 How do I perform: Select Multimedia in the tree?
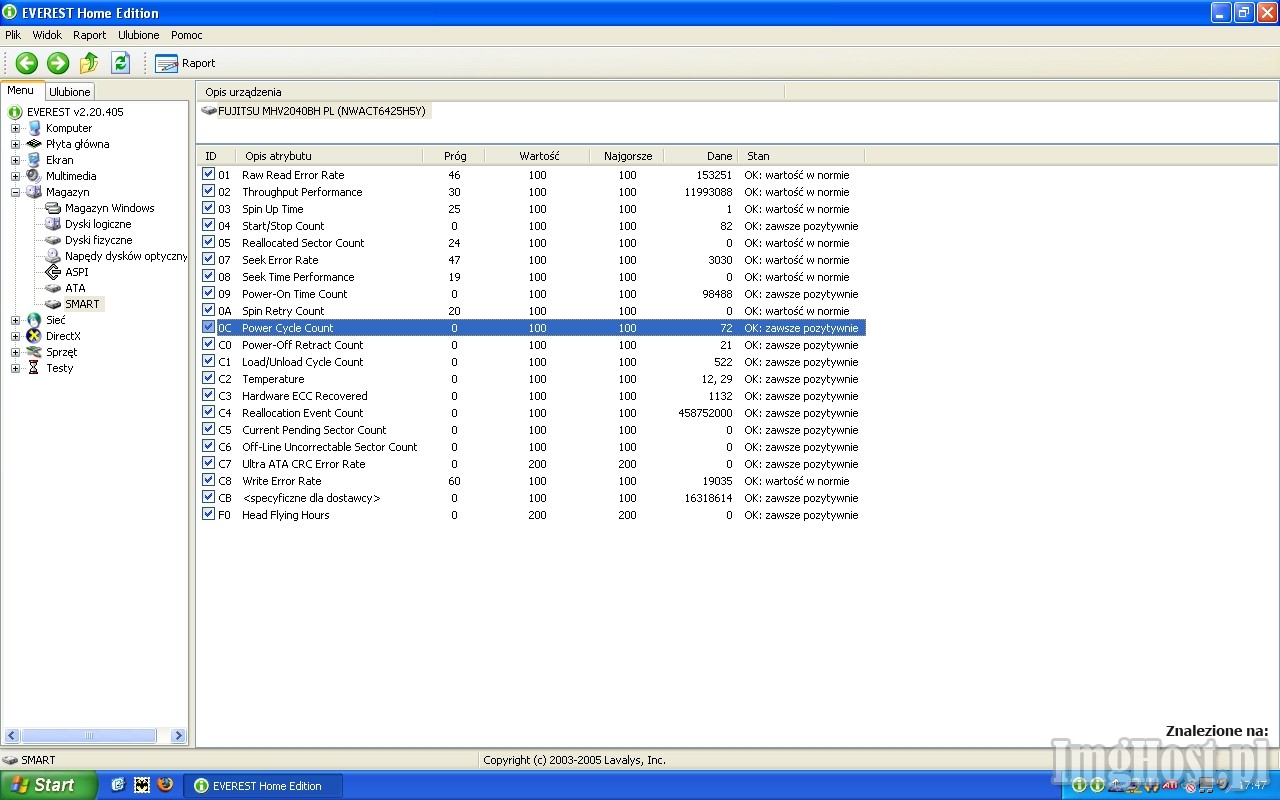tap(71, 176)
